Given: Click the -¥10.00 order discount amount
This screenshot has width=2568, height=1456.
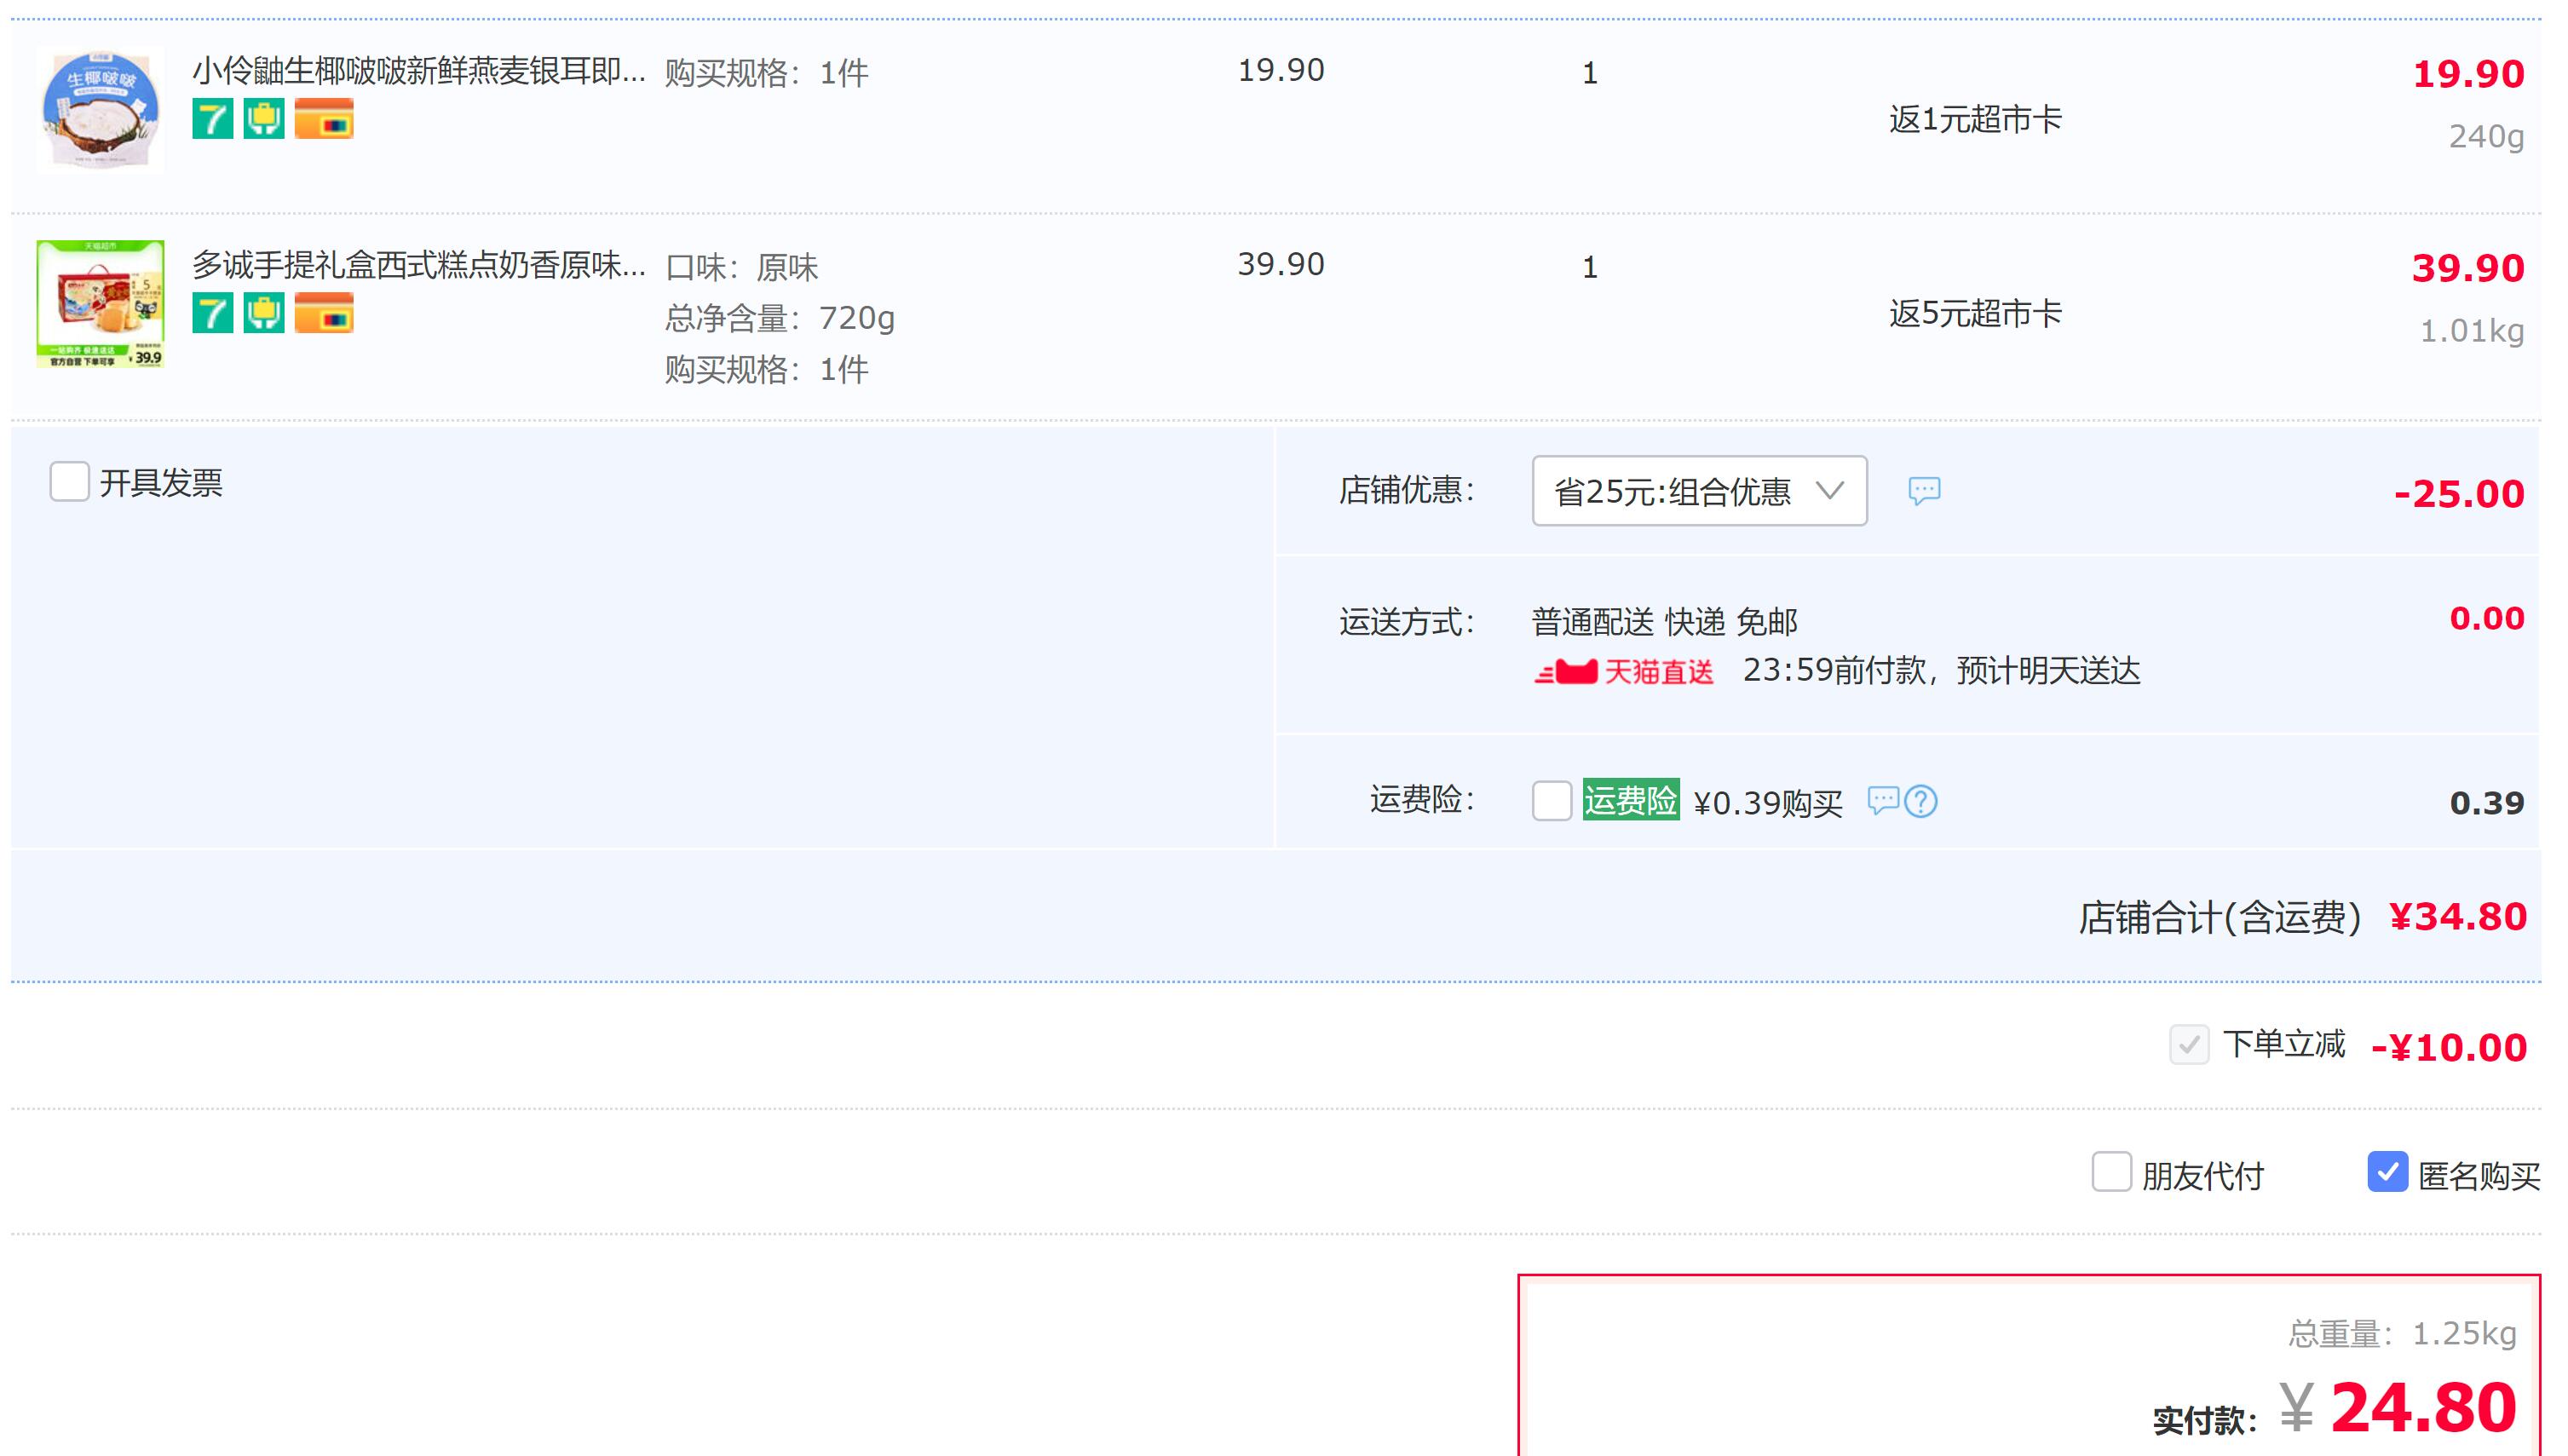Looking at the screenshot, I should tap(2449, 1048).
